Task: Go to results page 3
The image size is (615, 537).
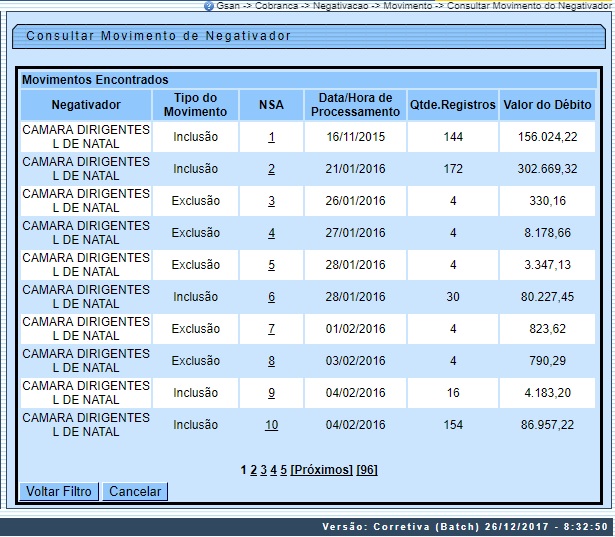Action: [264, 469]
